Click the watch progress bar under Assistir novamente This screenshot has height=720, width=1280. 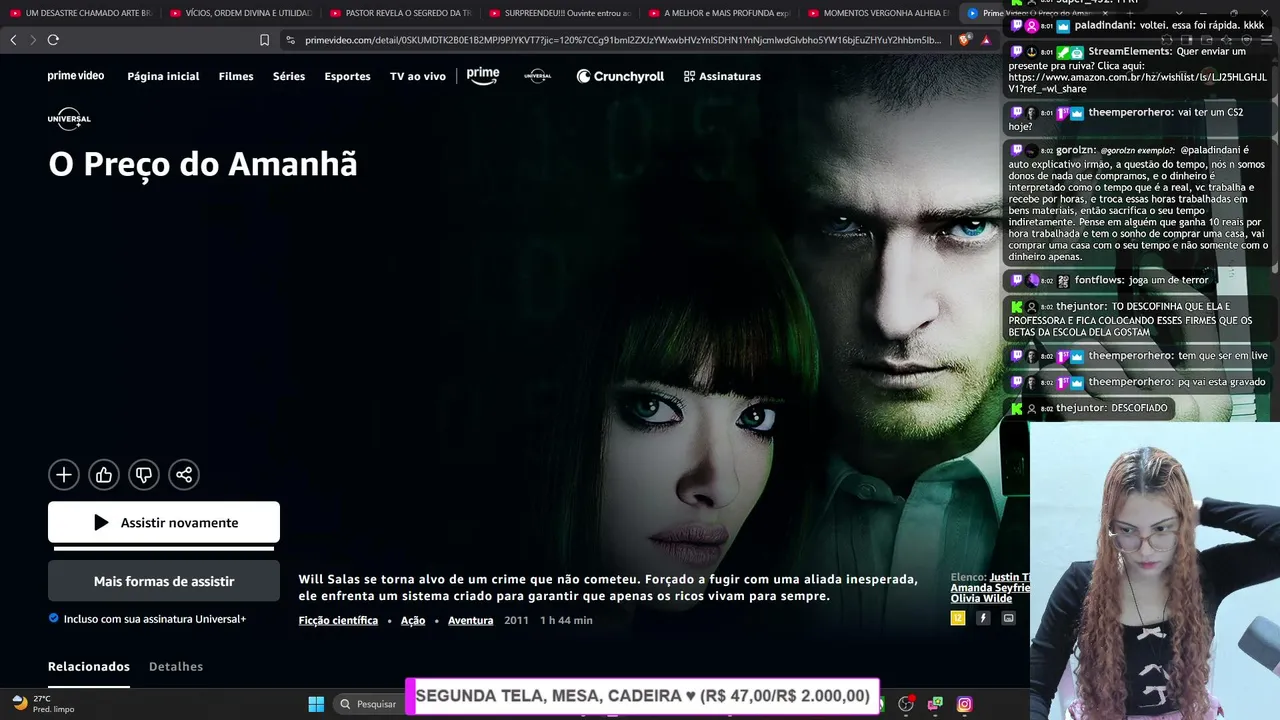[164, 548]
